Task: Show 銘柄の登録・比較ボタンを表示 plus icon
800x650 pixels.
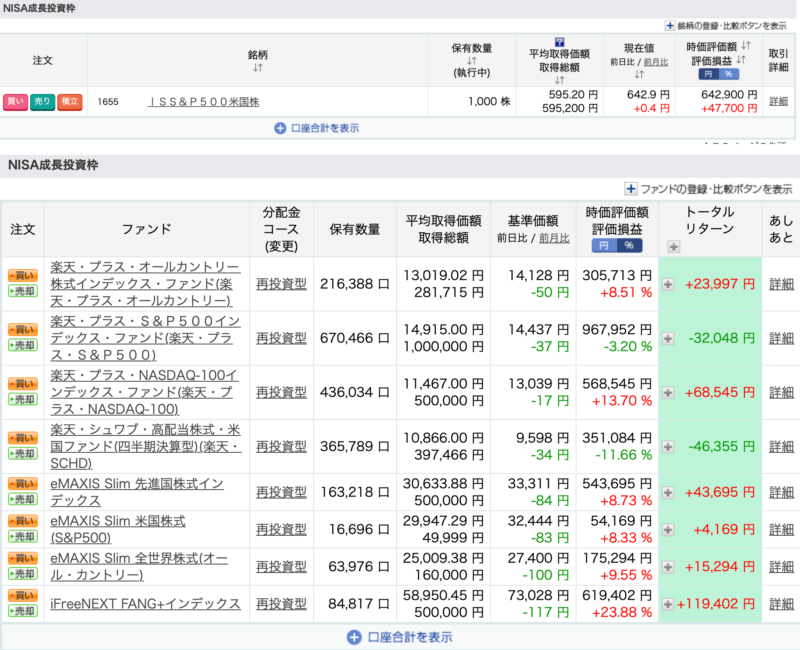Action: click(x=670, y=26)
